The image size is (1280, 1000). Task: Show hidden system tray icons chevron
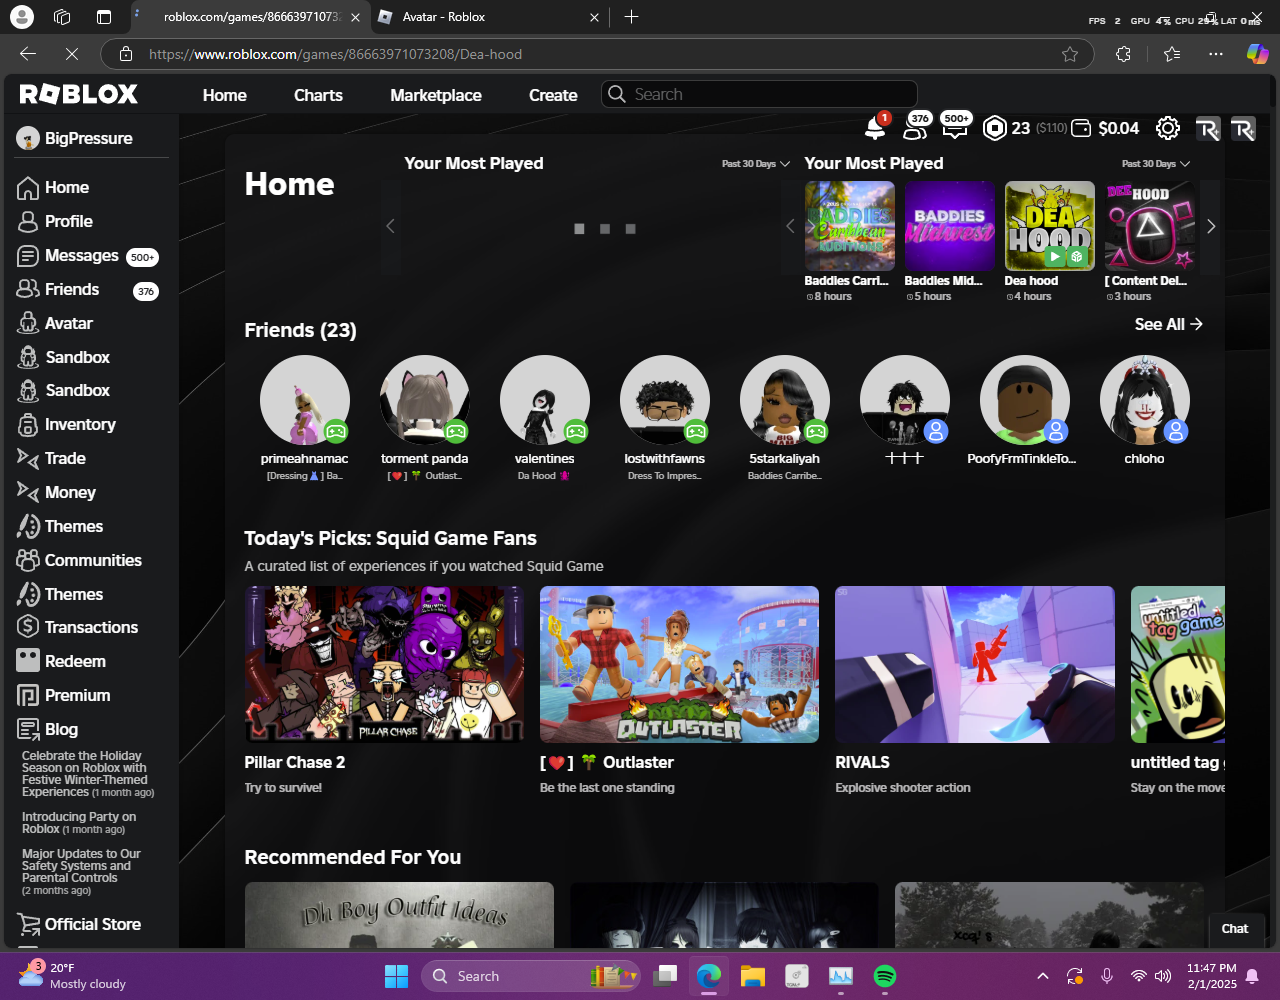[x=1042, y=976]
